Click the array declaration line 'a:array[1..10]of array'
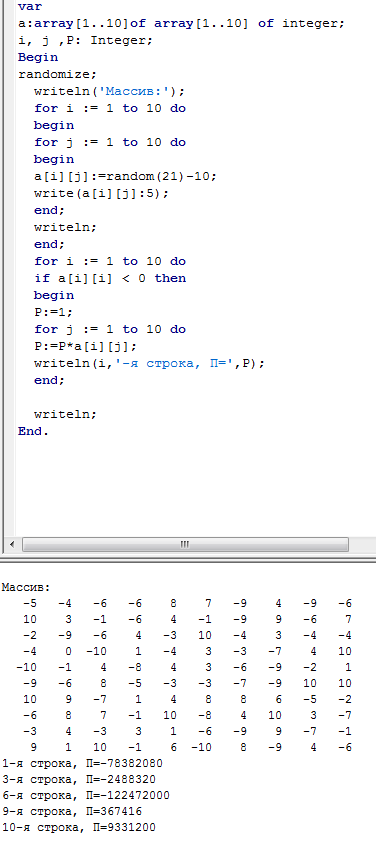Image resolution: width=376 pixels, height=842 pixels. 181,24
